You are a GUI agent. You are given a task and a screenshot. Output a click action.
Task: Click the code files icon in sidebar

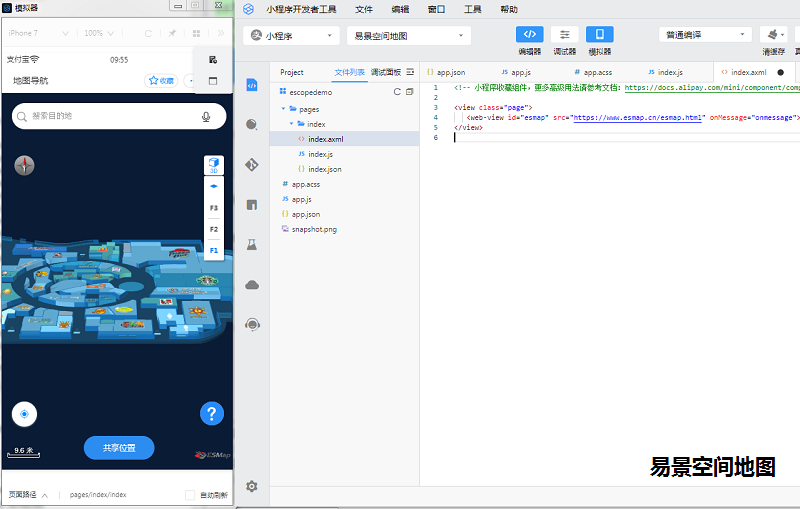pyautogui.click(x=252, y=85)
